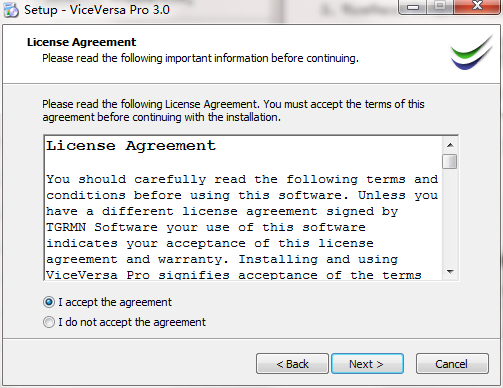Click the empty scrollbar track below the thumb
The width and height of the screenshot is (503, 388).
click(450, 217)
